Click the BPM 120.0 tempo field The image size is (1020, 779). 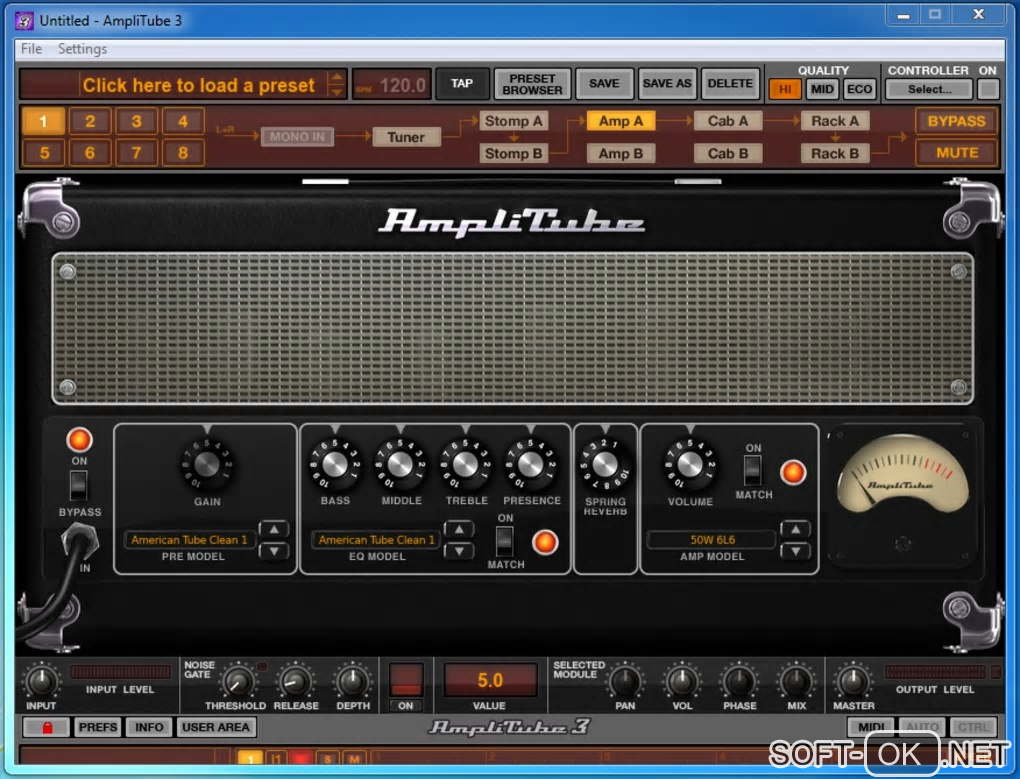[x=392, y=85]
